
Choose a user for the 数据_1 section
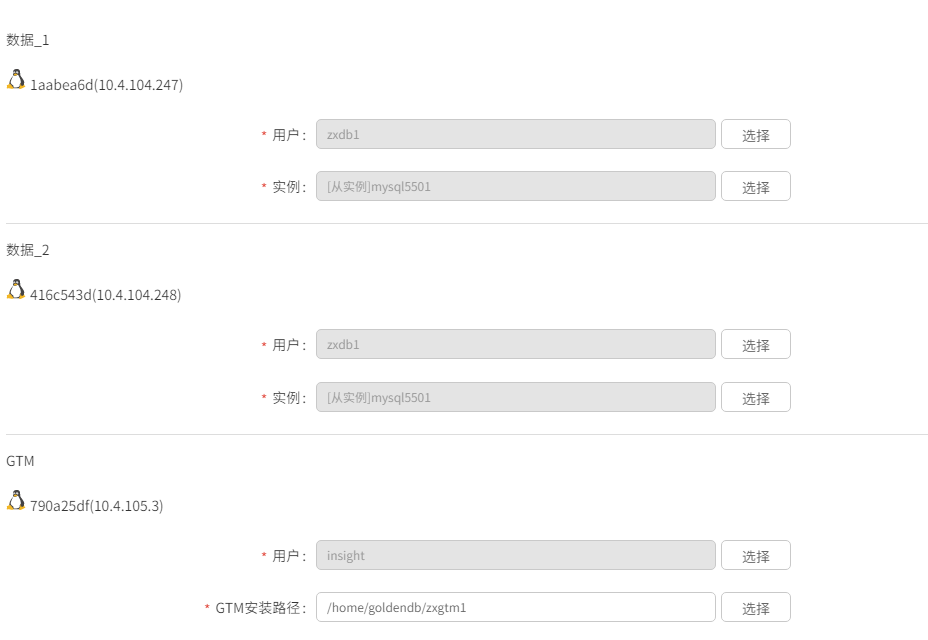click(756, 134)
